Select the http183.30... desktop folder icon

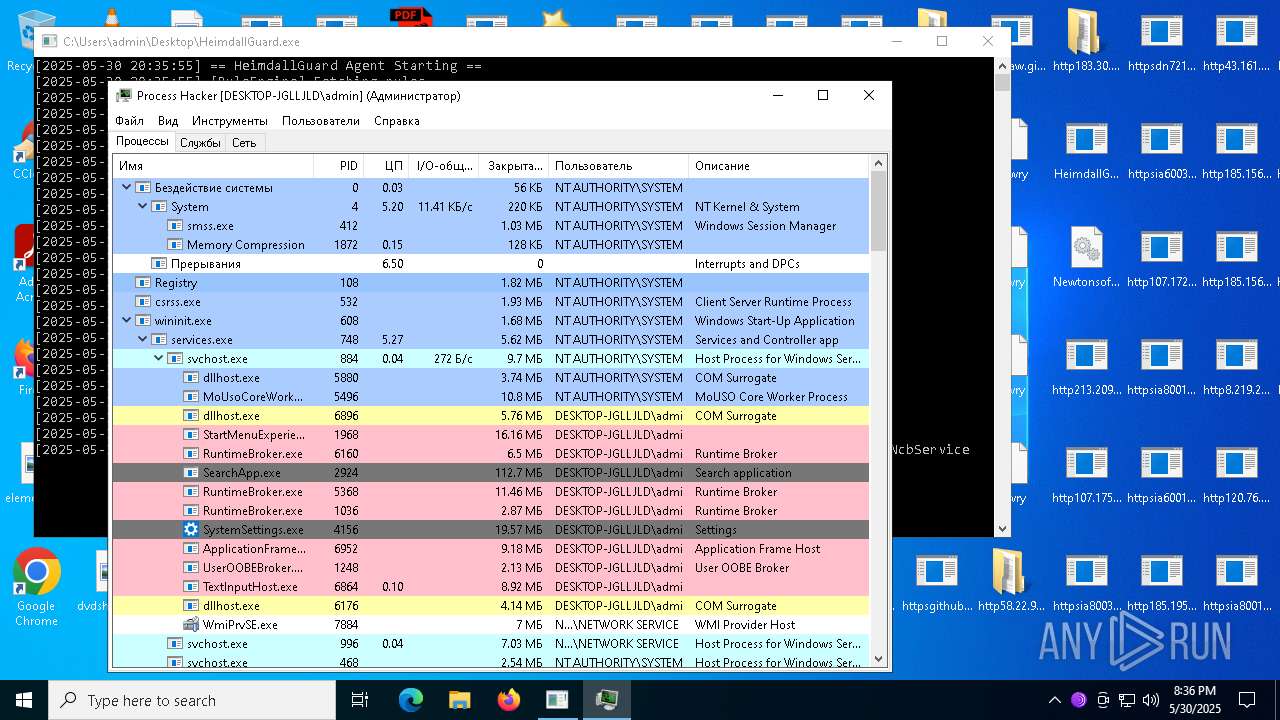point(1086,41)
